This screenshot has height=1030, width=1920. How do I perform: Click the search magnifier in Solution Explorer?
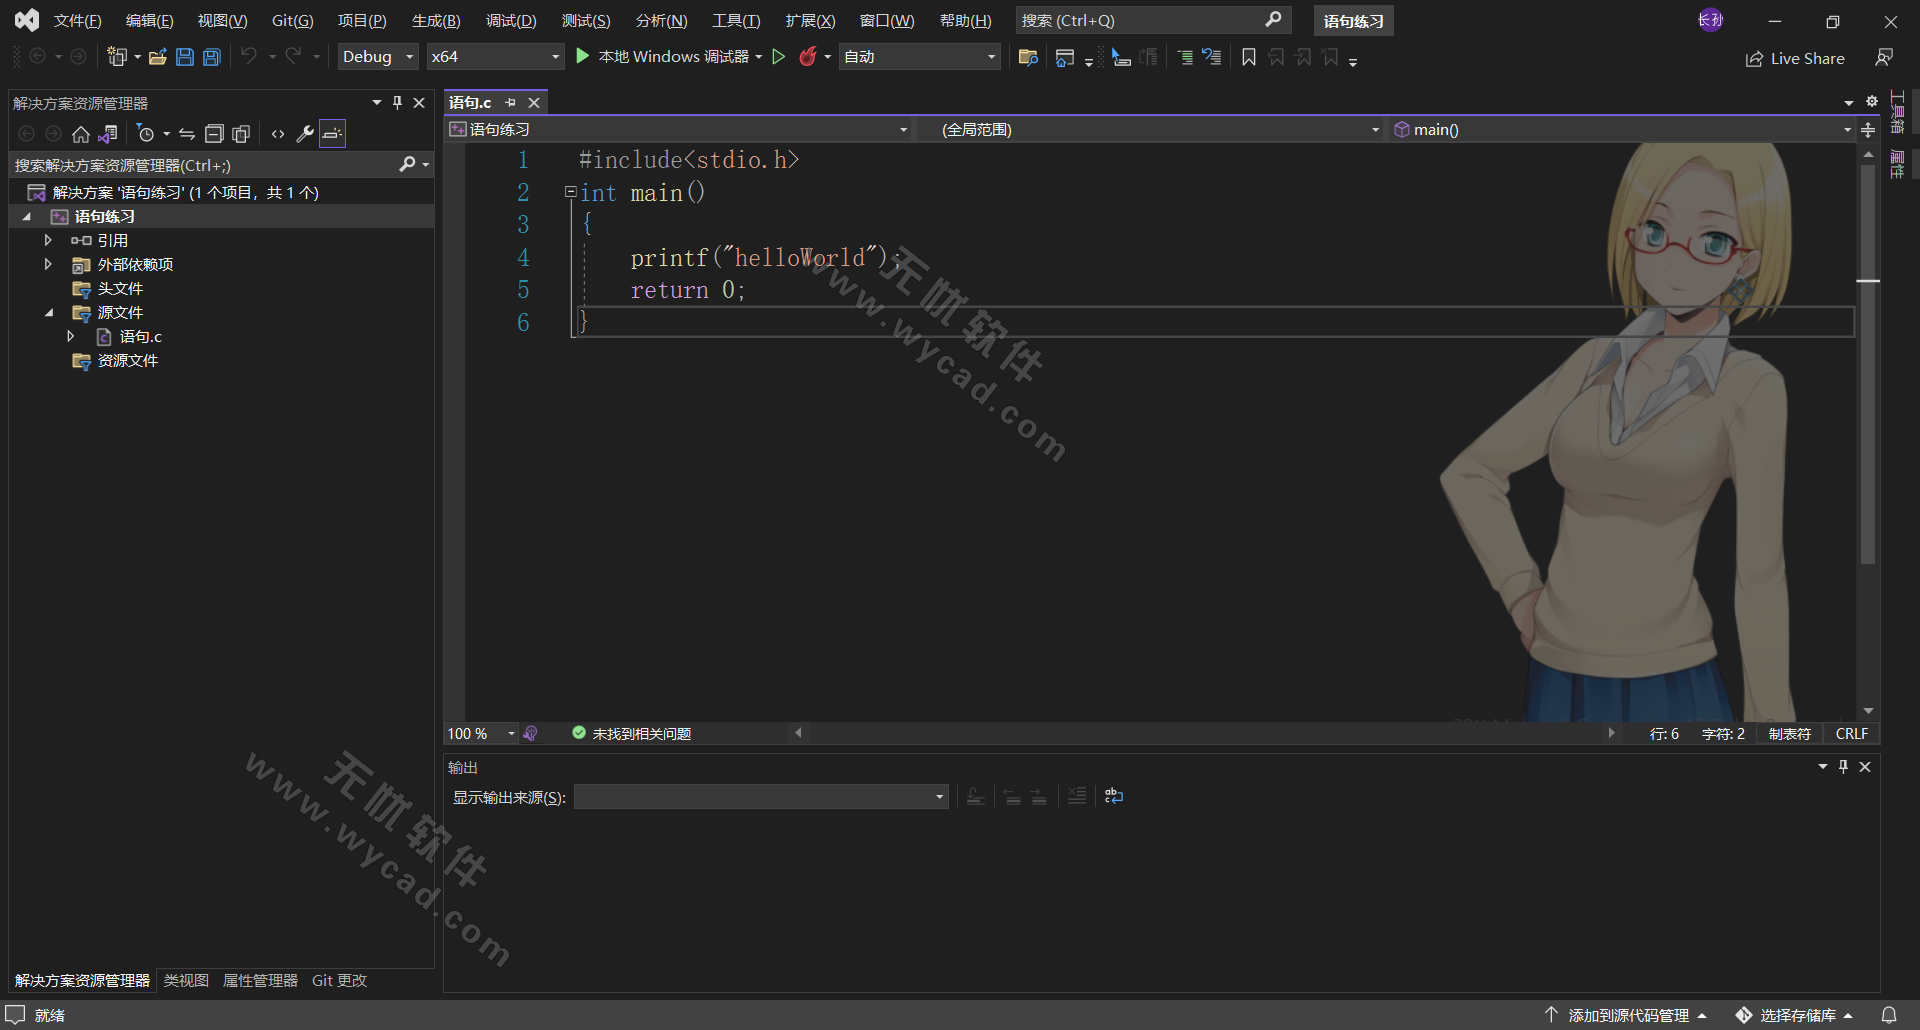408,164
